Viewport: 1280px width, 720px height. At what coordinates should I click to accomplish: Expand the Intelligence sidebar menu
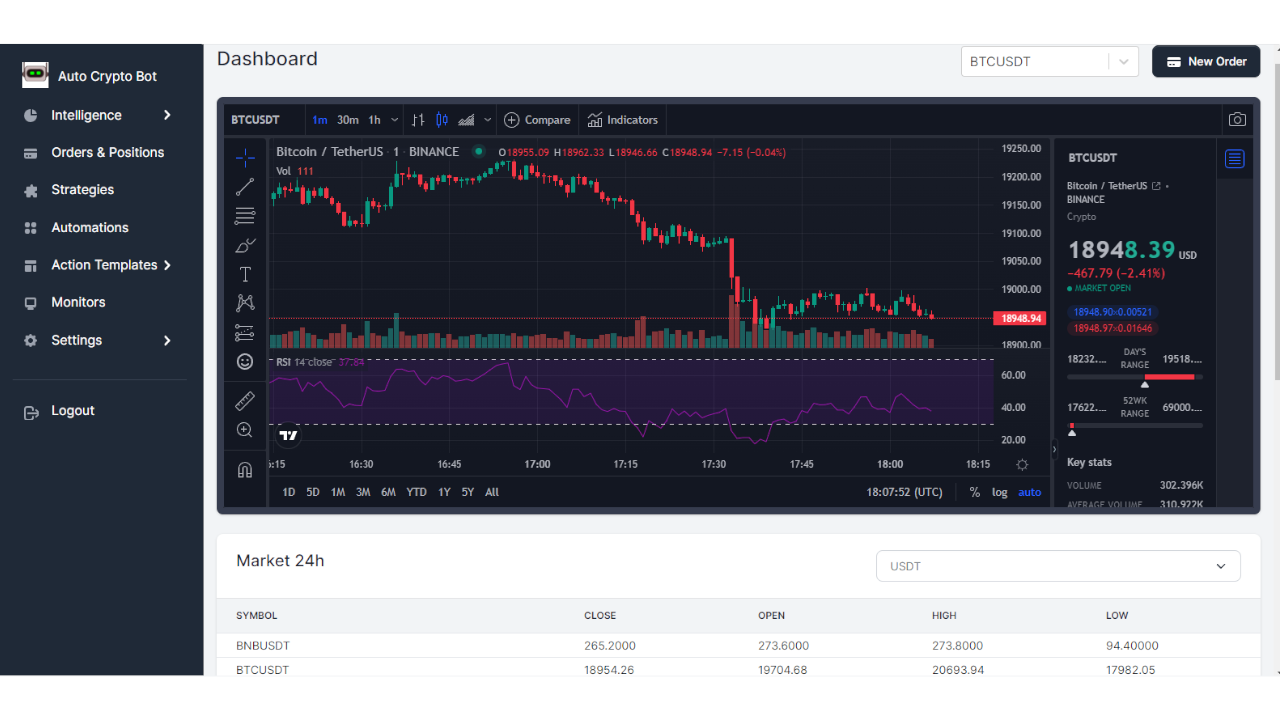[x=98, y=115]
